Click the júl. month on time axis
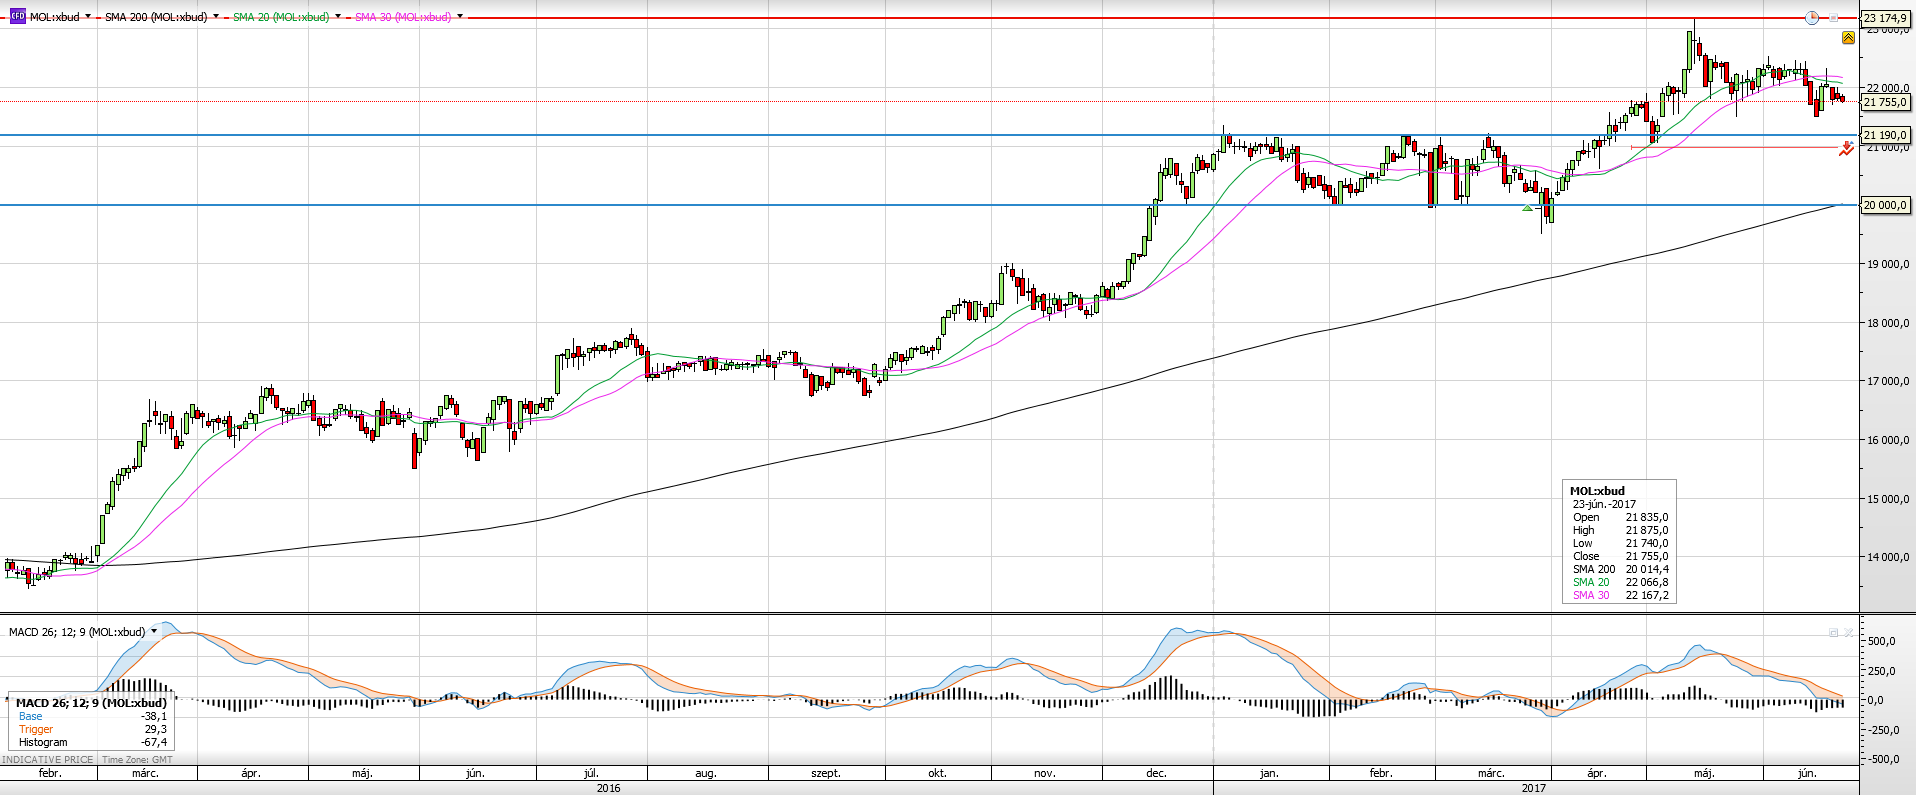The width and height of the screenshot is (1916, 795). 591,773
